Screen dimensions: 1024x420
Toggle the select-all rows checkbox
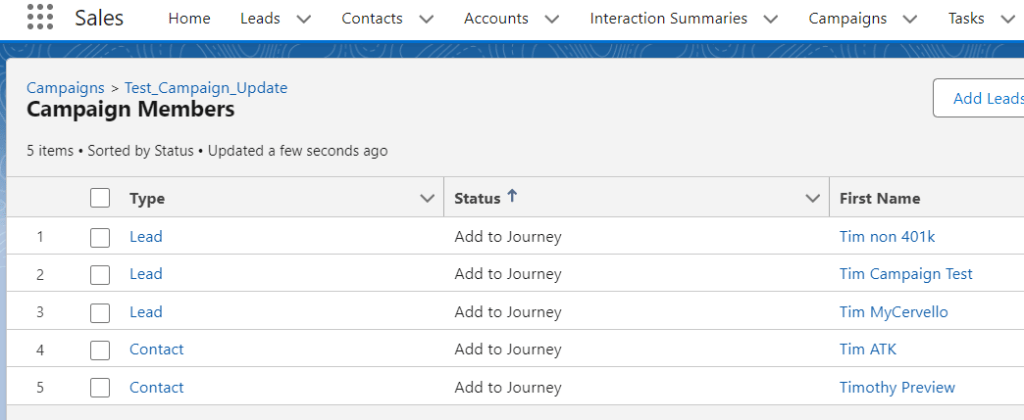(100, 198)
